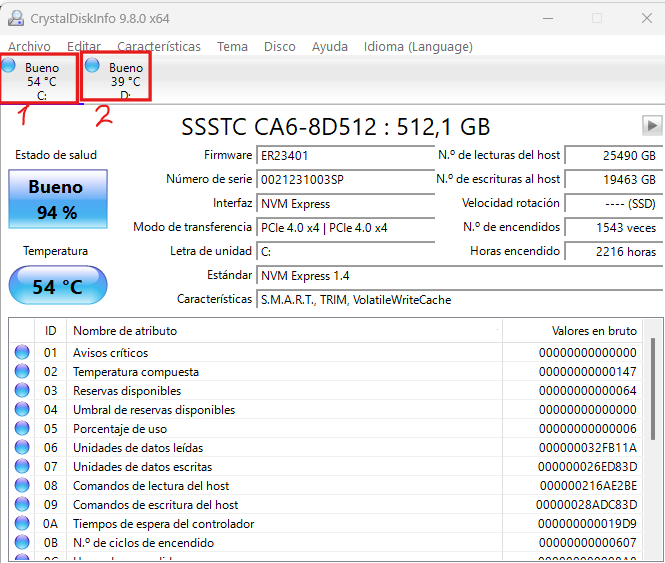Click the attribute list vertical scrollbar
The image size is (665, 563).
pos(654,400)
